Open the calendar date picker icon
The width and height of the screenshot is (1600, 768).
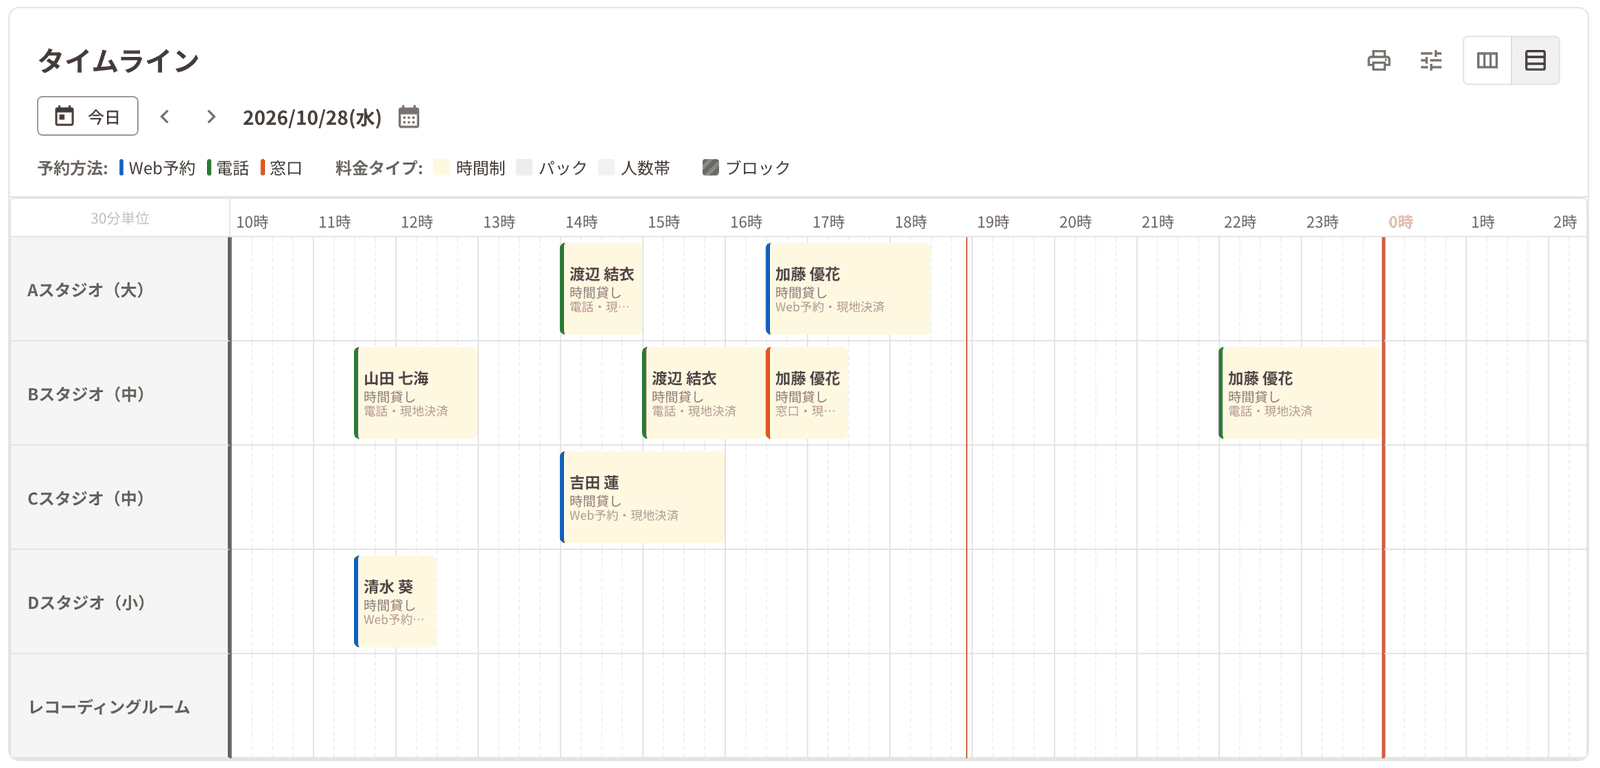point(408,117)
